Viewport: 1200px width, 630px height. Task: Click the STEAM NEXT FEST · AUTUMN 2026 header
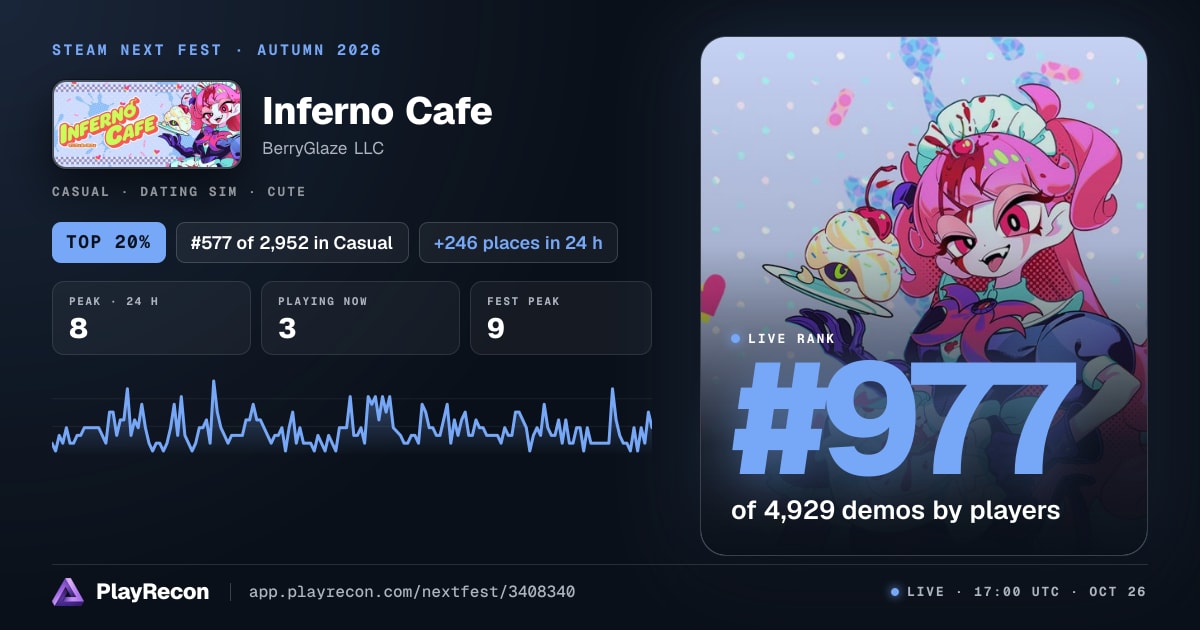click(x=217, y=50)
